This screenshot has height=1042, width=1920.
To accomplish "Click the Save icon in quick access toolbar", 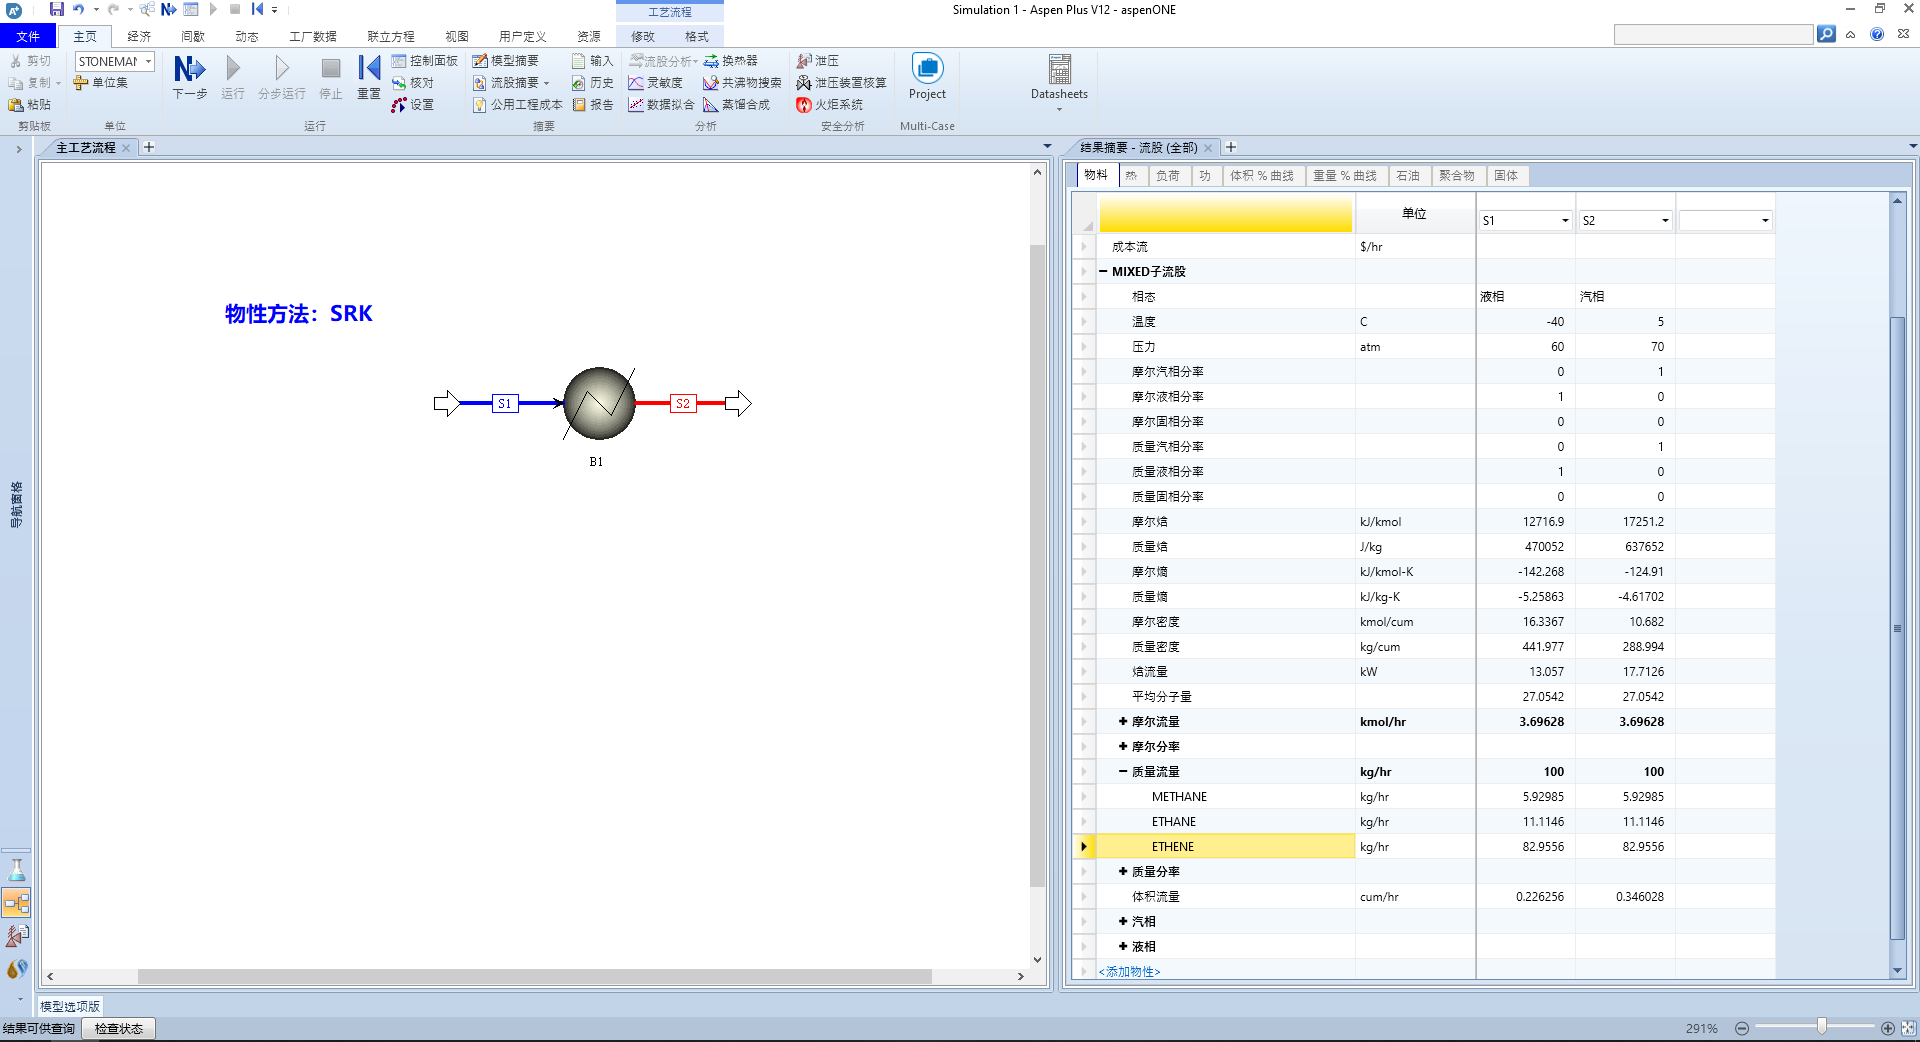I will pos(57,9).
